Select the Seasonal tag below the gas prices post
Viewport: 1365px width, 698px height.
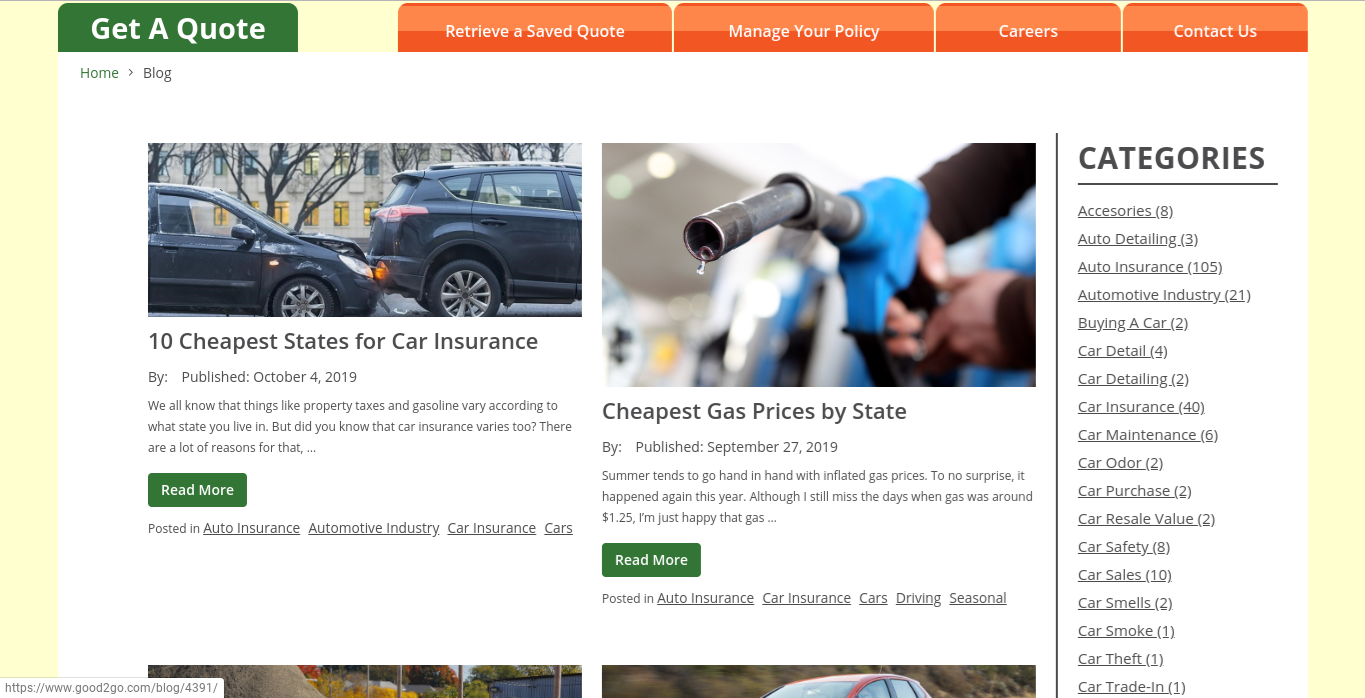(978, 598)
